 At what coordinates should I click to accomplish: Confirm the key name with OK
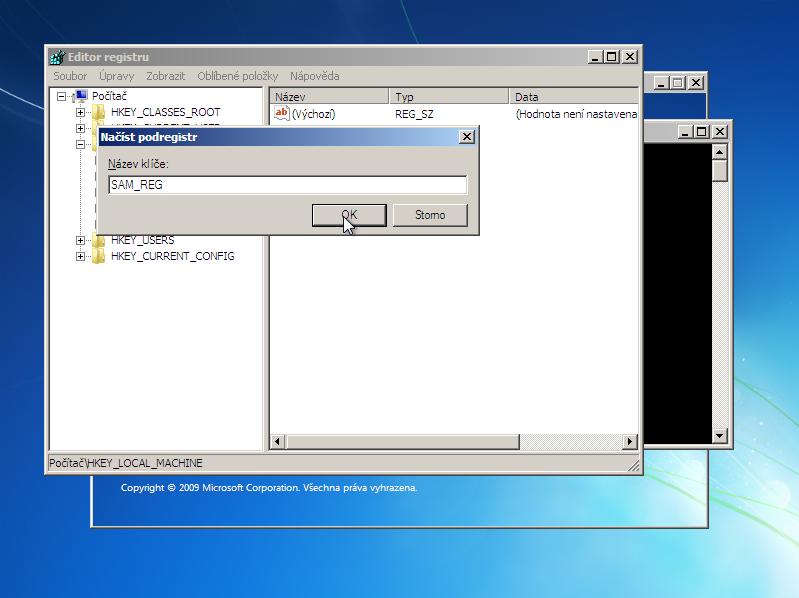point(349,215)
